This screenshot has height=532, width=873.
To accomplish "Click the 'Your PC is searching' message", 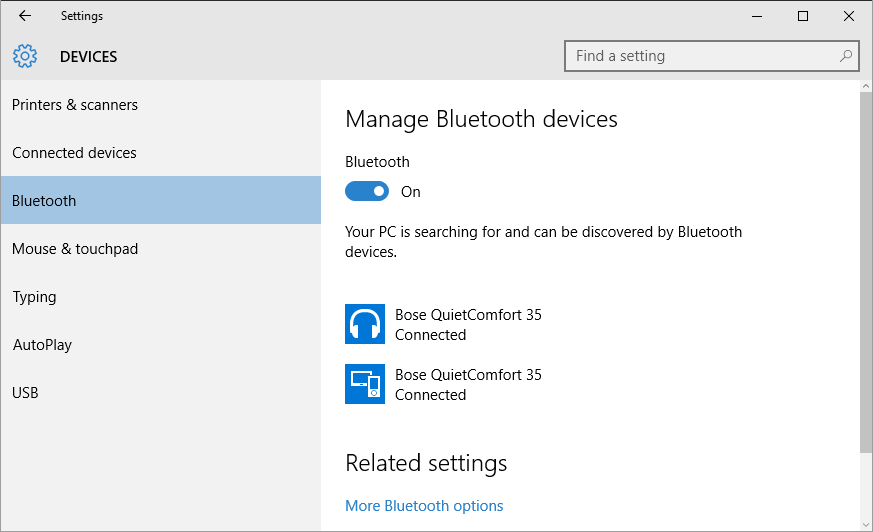I will point(543,242).
